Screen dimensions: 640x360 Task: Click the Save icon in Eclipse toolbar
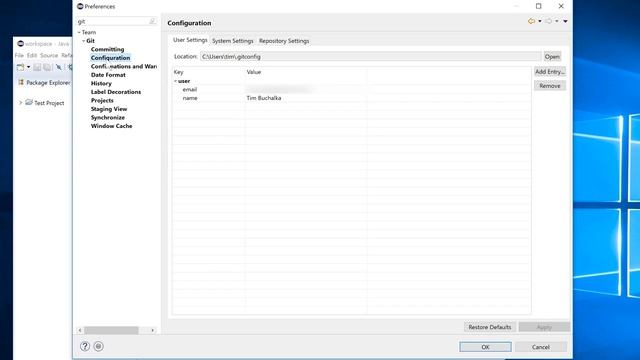pos(37,67)
